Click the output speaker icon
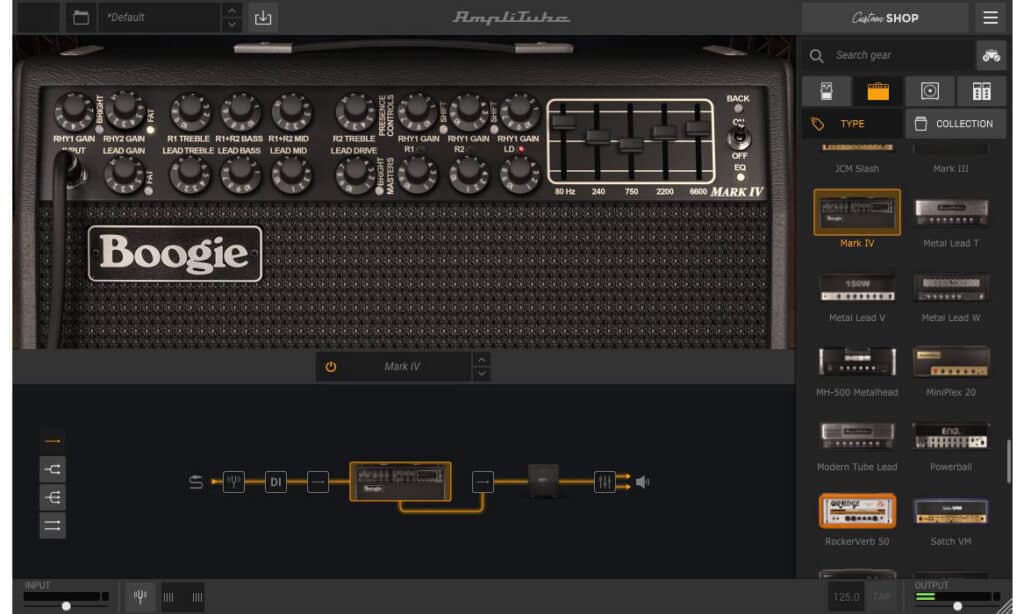 coord(643,482)
